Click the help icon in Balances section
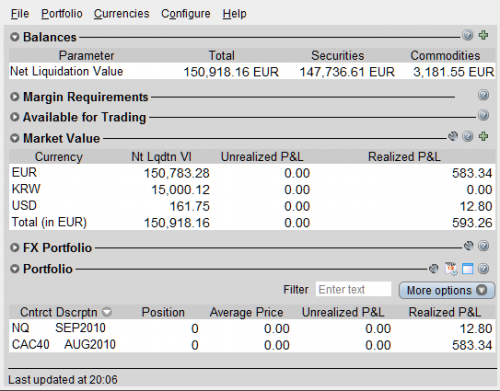The height and width of the screenshot is (391, 500). pyautogui.click(x=468, y=35)
